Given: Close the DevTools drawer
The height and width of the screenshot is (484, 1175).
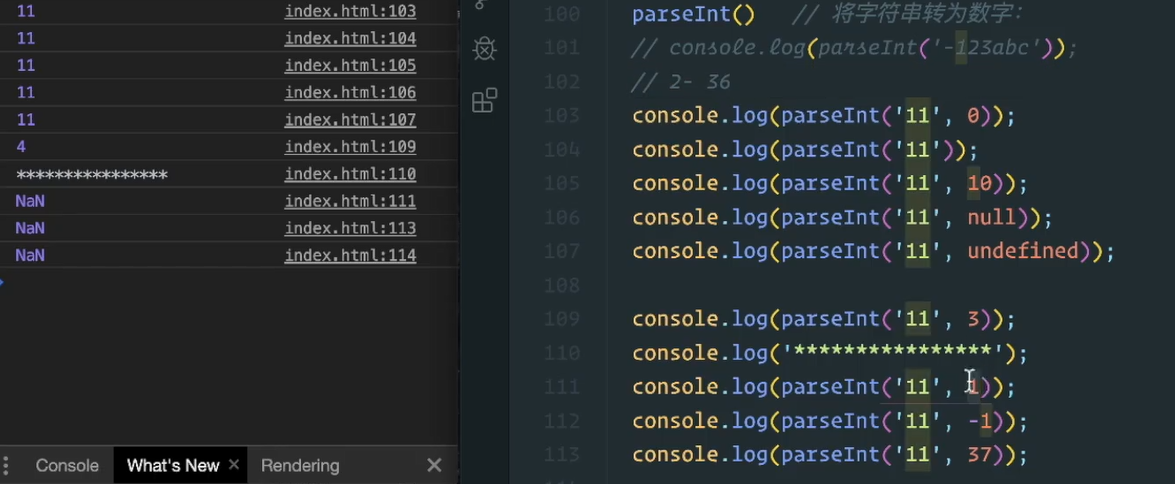Looking at the screenshot, I should click(434, 465).
